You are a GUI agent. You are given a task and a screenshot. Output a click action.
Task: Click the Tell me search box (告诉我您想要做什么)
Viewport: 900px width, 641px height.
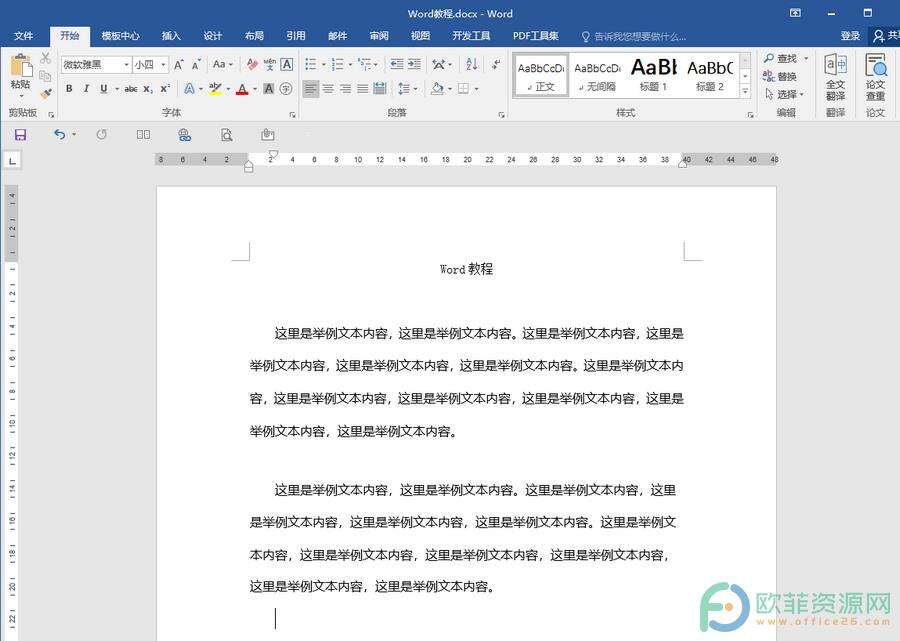pyautogui.click(x=634, y=36)
